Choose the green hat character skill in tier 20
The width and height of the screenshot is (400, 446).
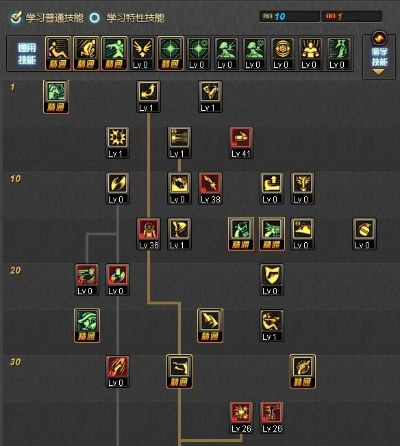pyautogui.click(x=87, y=326)
